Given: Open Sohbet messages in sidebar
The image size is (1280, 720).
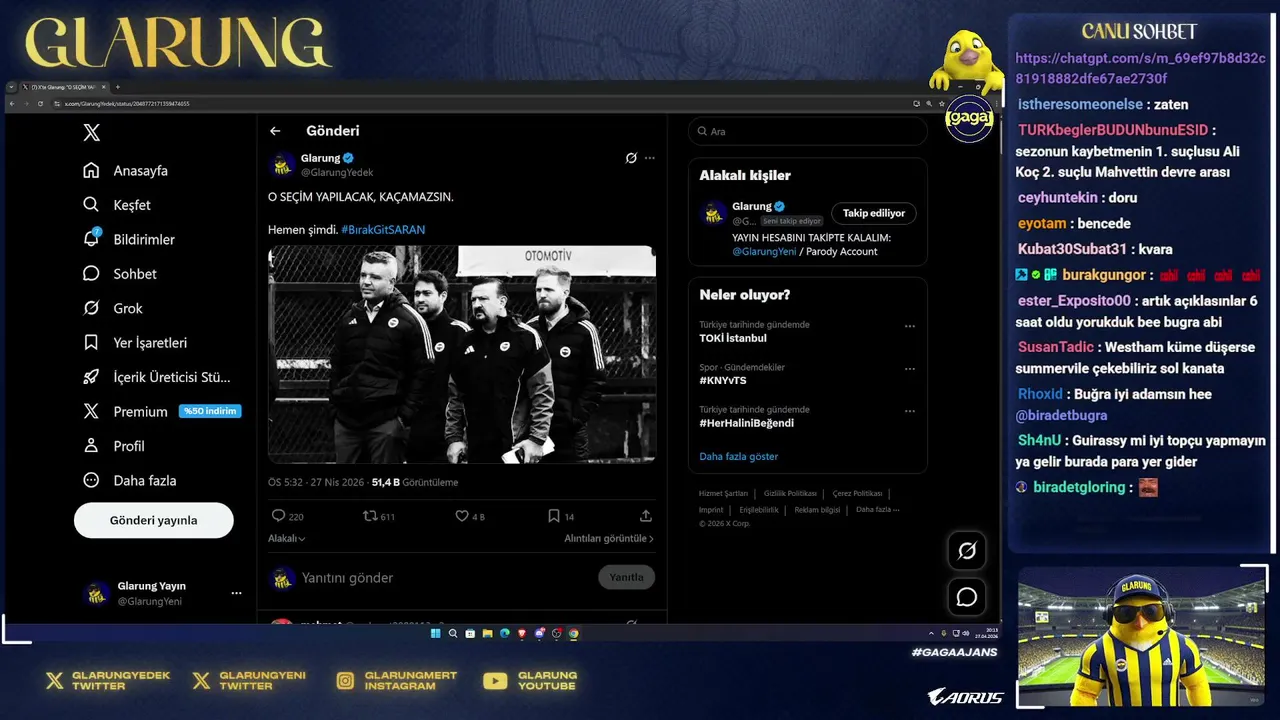Looking at the screenshot, I should coord(121,274).
